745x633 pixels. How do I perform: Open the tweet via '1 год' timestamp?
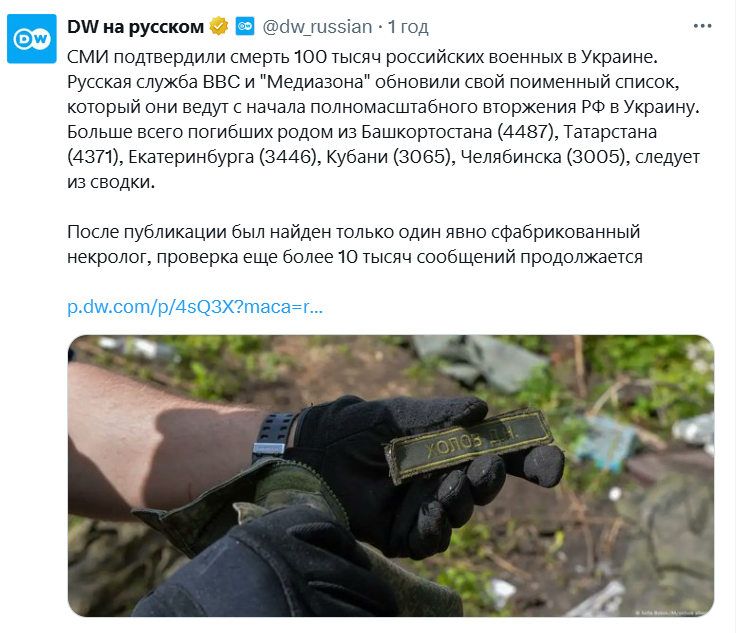(408, 27)
